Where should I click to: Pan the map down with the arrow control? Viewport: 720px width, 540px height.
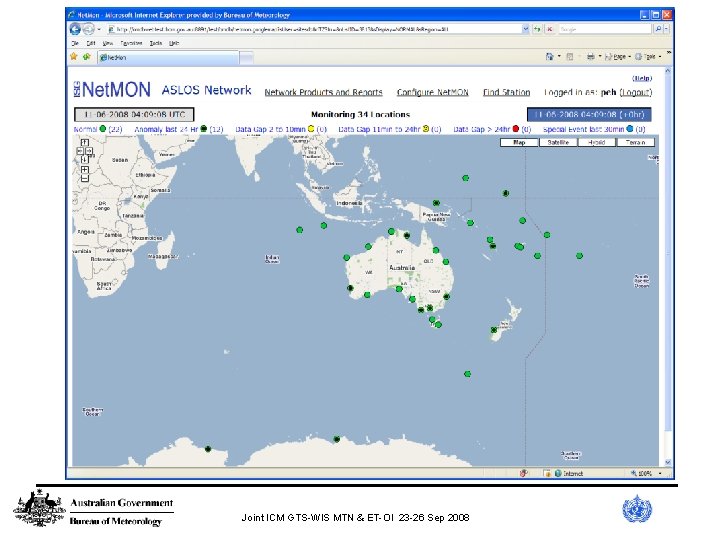(84, 159)
